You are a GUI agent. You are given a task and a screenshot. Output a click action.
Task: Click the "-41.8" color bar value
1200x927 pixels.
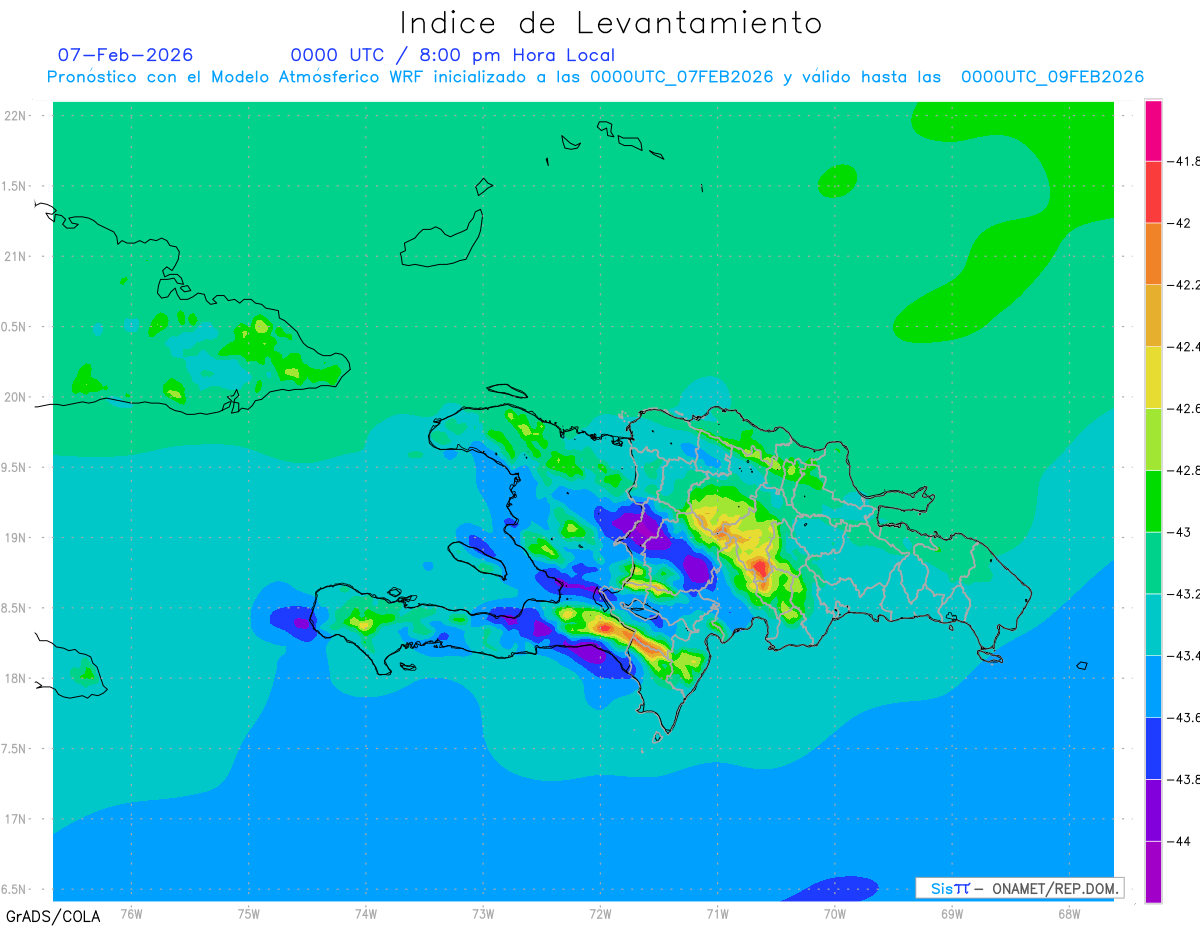tap(1185, 161)
